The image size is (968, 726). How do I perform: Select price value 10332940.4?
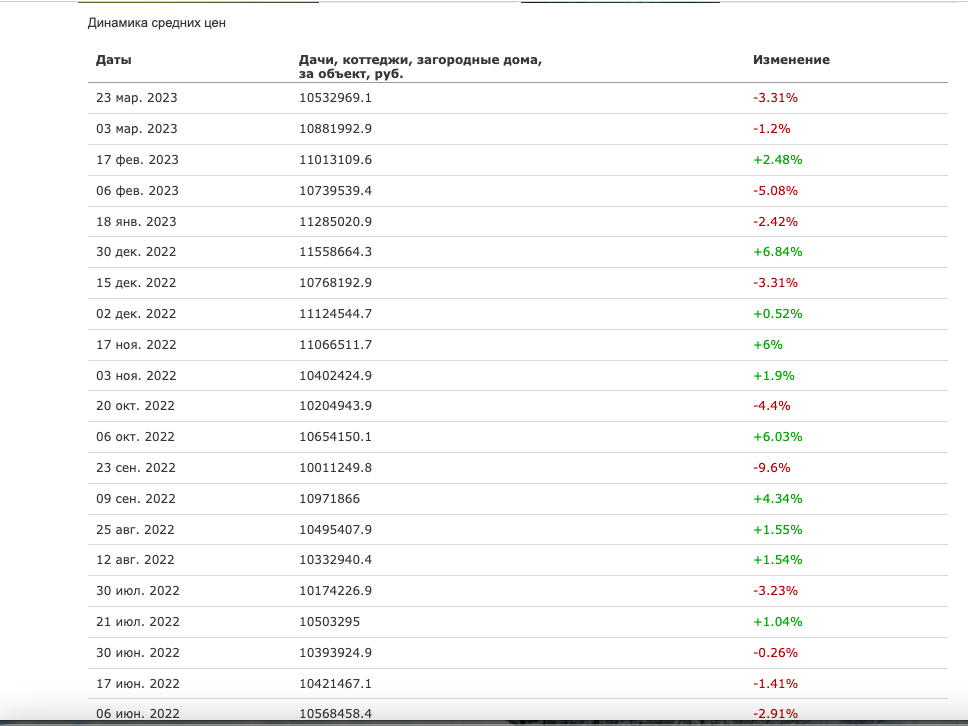(x=335, y=559)
